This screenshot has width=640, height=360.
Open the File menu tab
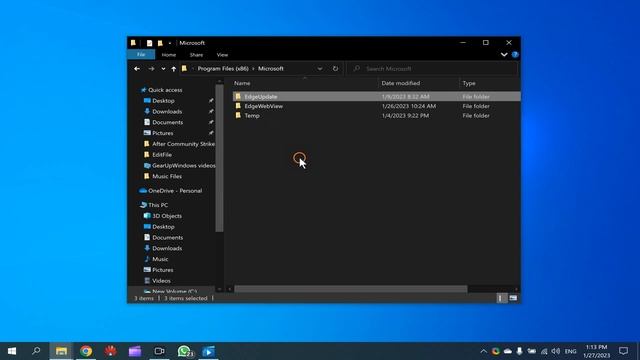(141, 55)
